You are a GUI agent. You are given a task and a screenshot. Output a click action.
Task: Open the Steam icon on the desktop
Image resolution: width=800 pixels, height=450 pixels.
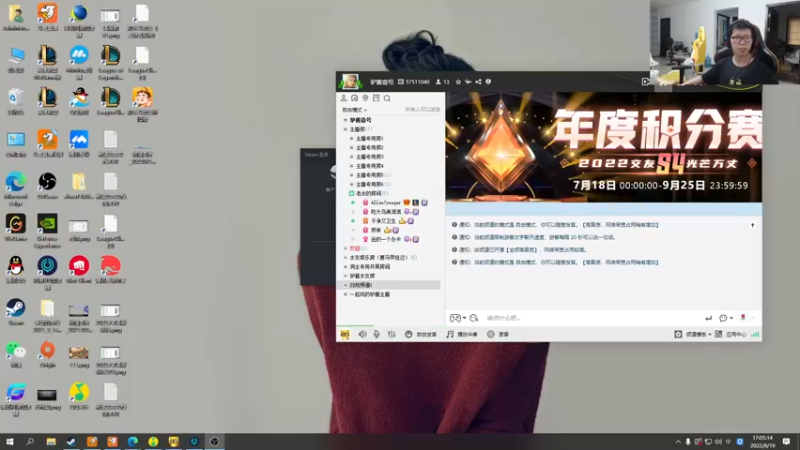tap(16, 311)
